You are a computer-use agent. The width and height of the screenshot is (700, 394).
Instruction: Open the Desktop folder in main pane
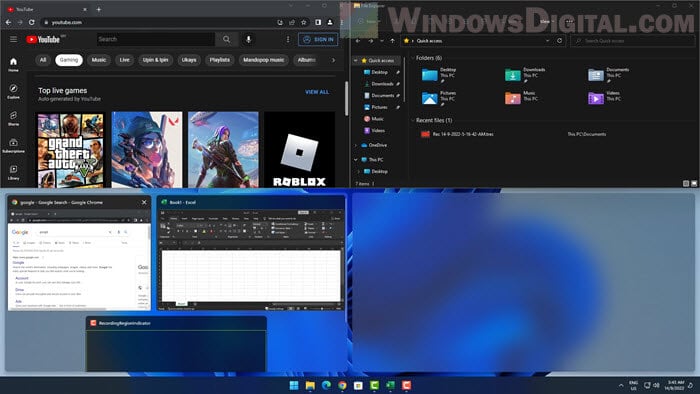pyautogui.click(x=439, y=75)
